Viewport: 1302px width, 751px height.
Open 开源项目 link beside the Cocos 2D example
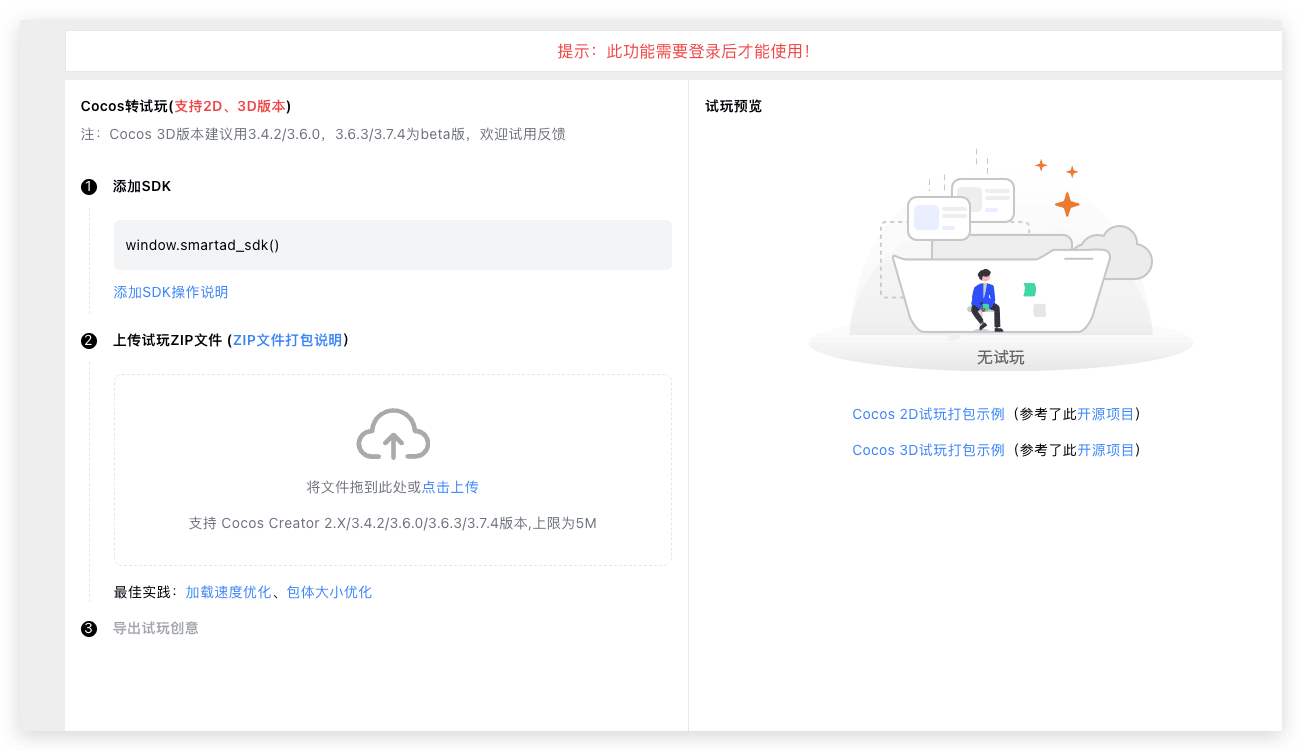coord(1106,414)
